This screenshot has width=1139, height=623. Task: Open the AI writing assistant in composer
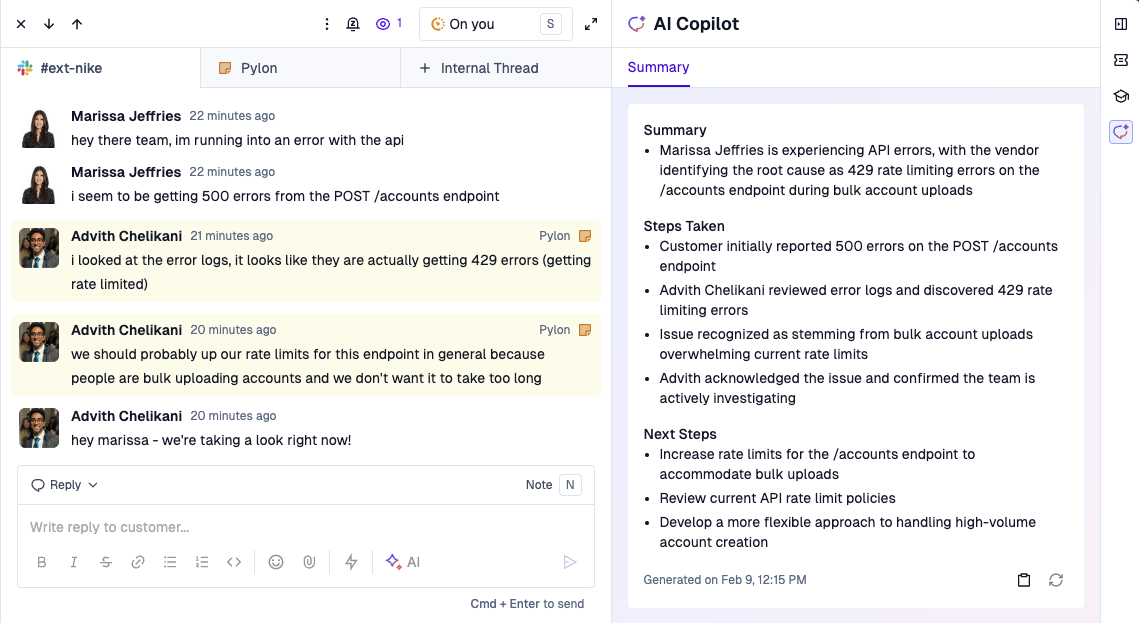coord(403,562)
